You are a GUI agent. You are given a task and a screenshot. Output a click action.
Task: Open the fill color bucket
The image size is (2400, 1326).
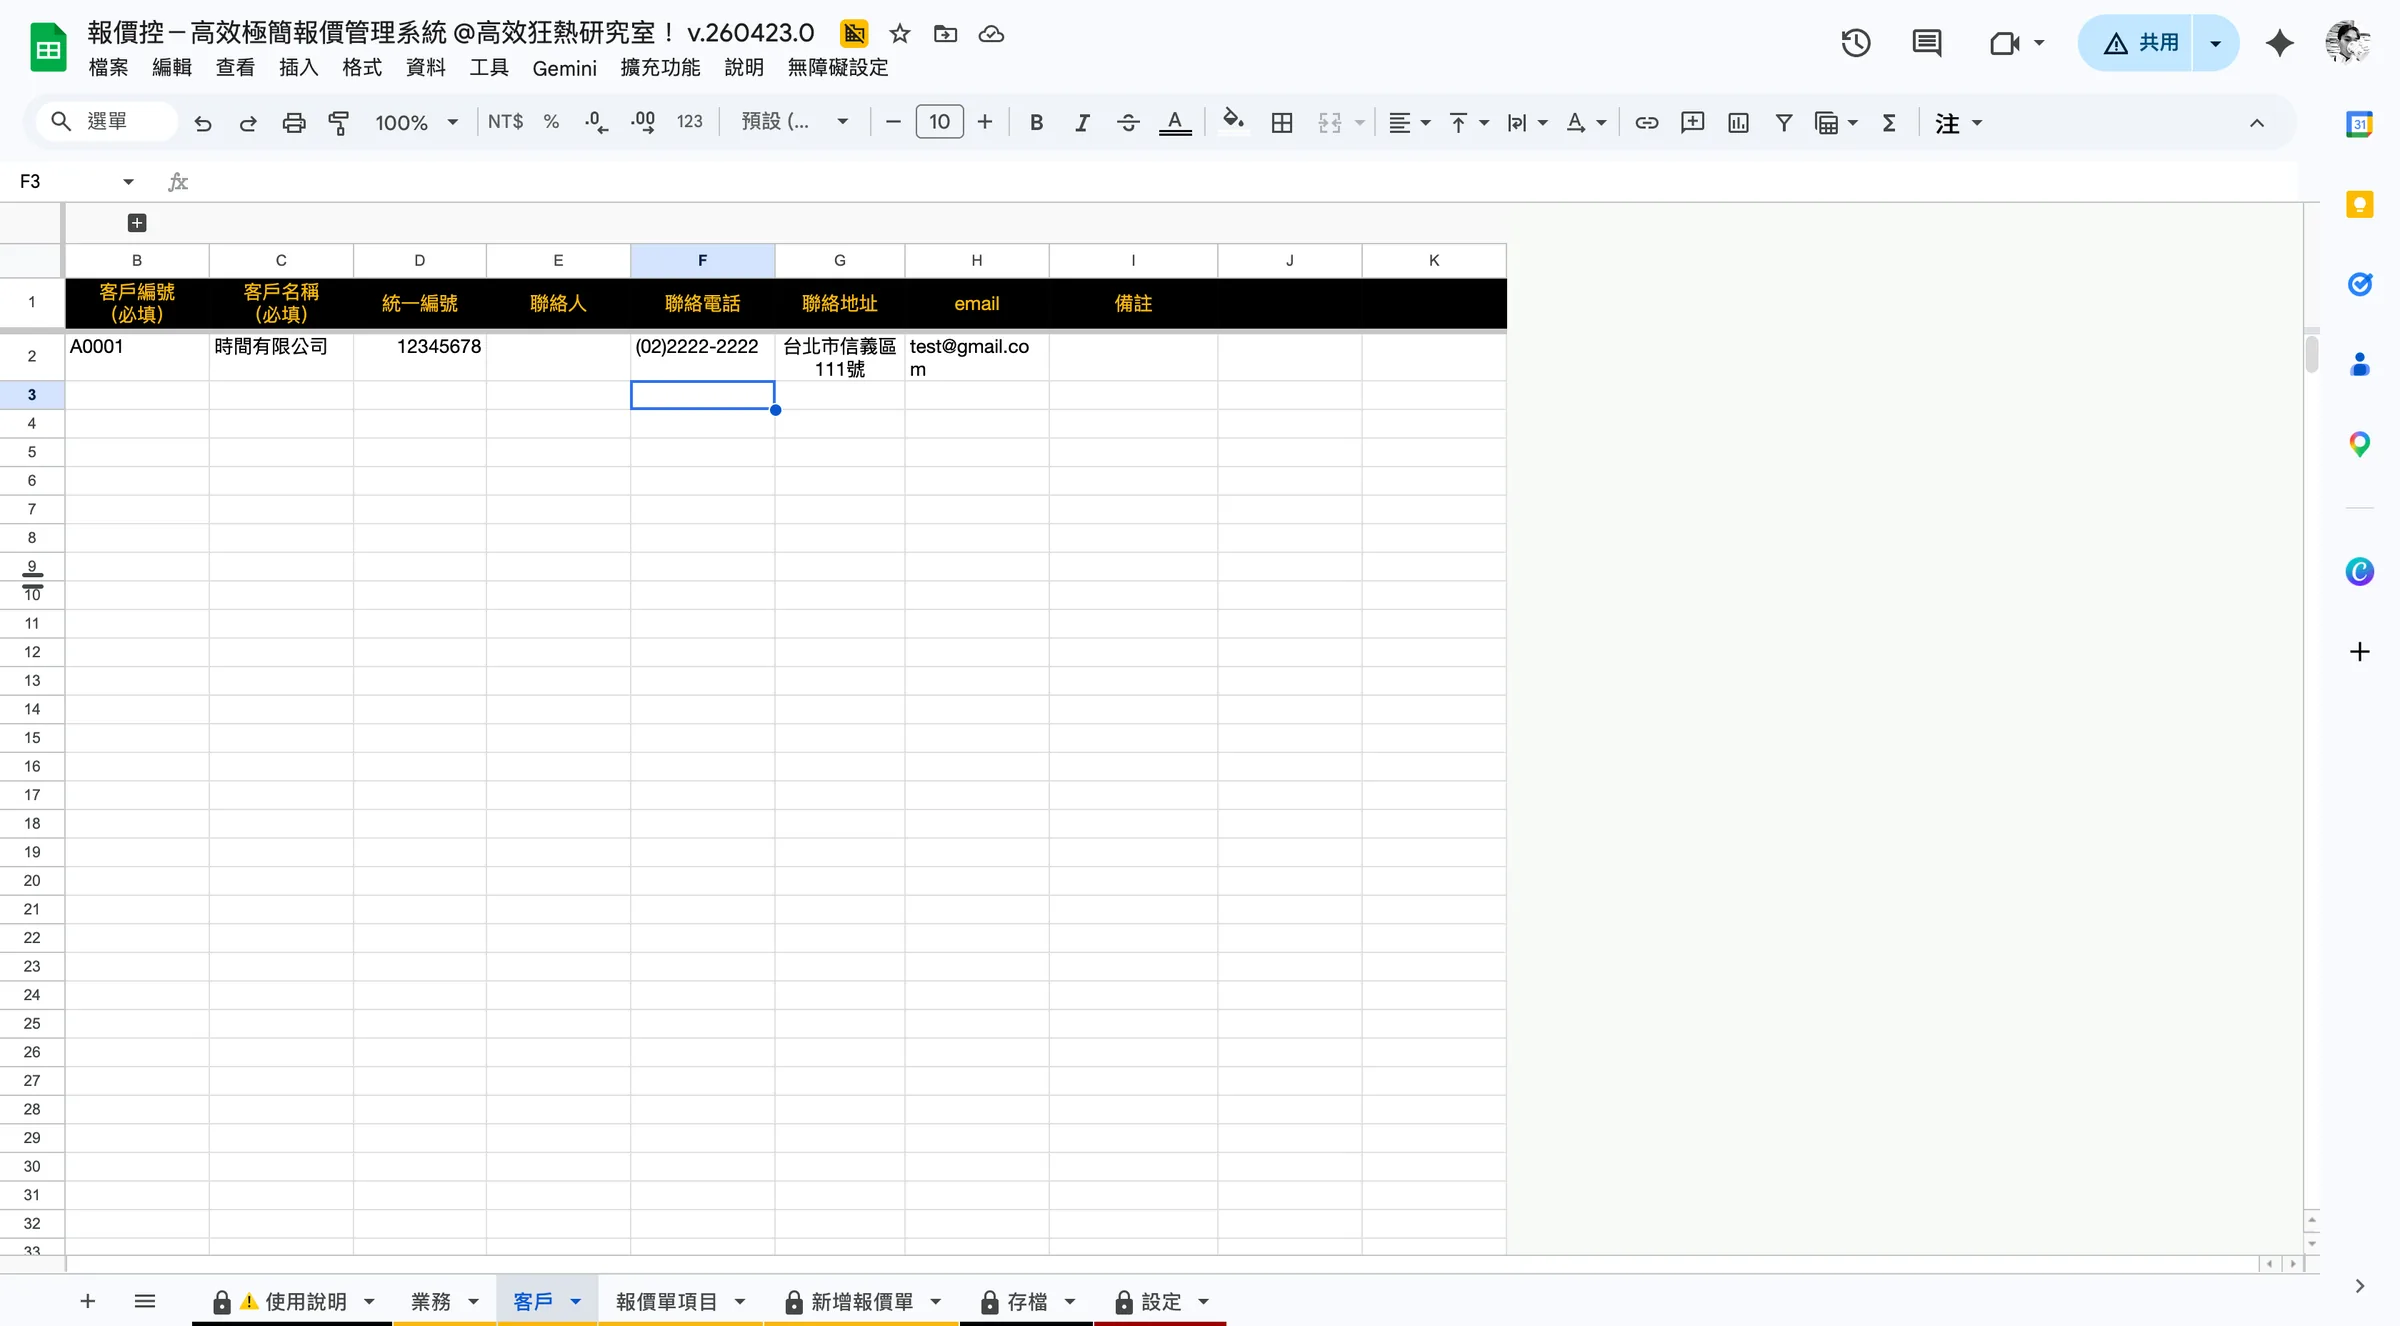tap(1234, 122)
